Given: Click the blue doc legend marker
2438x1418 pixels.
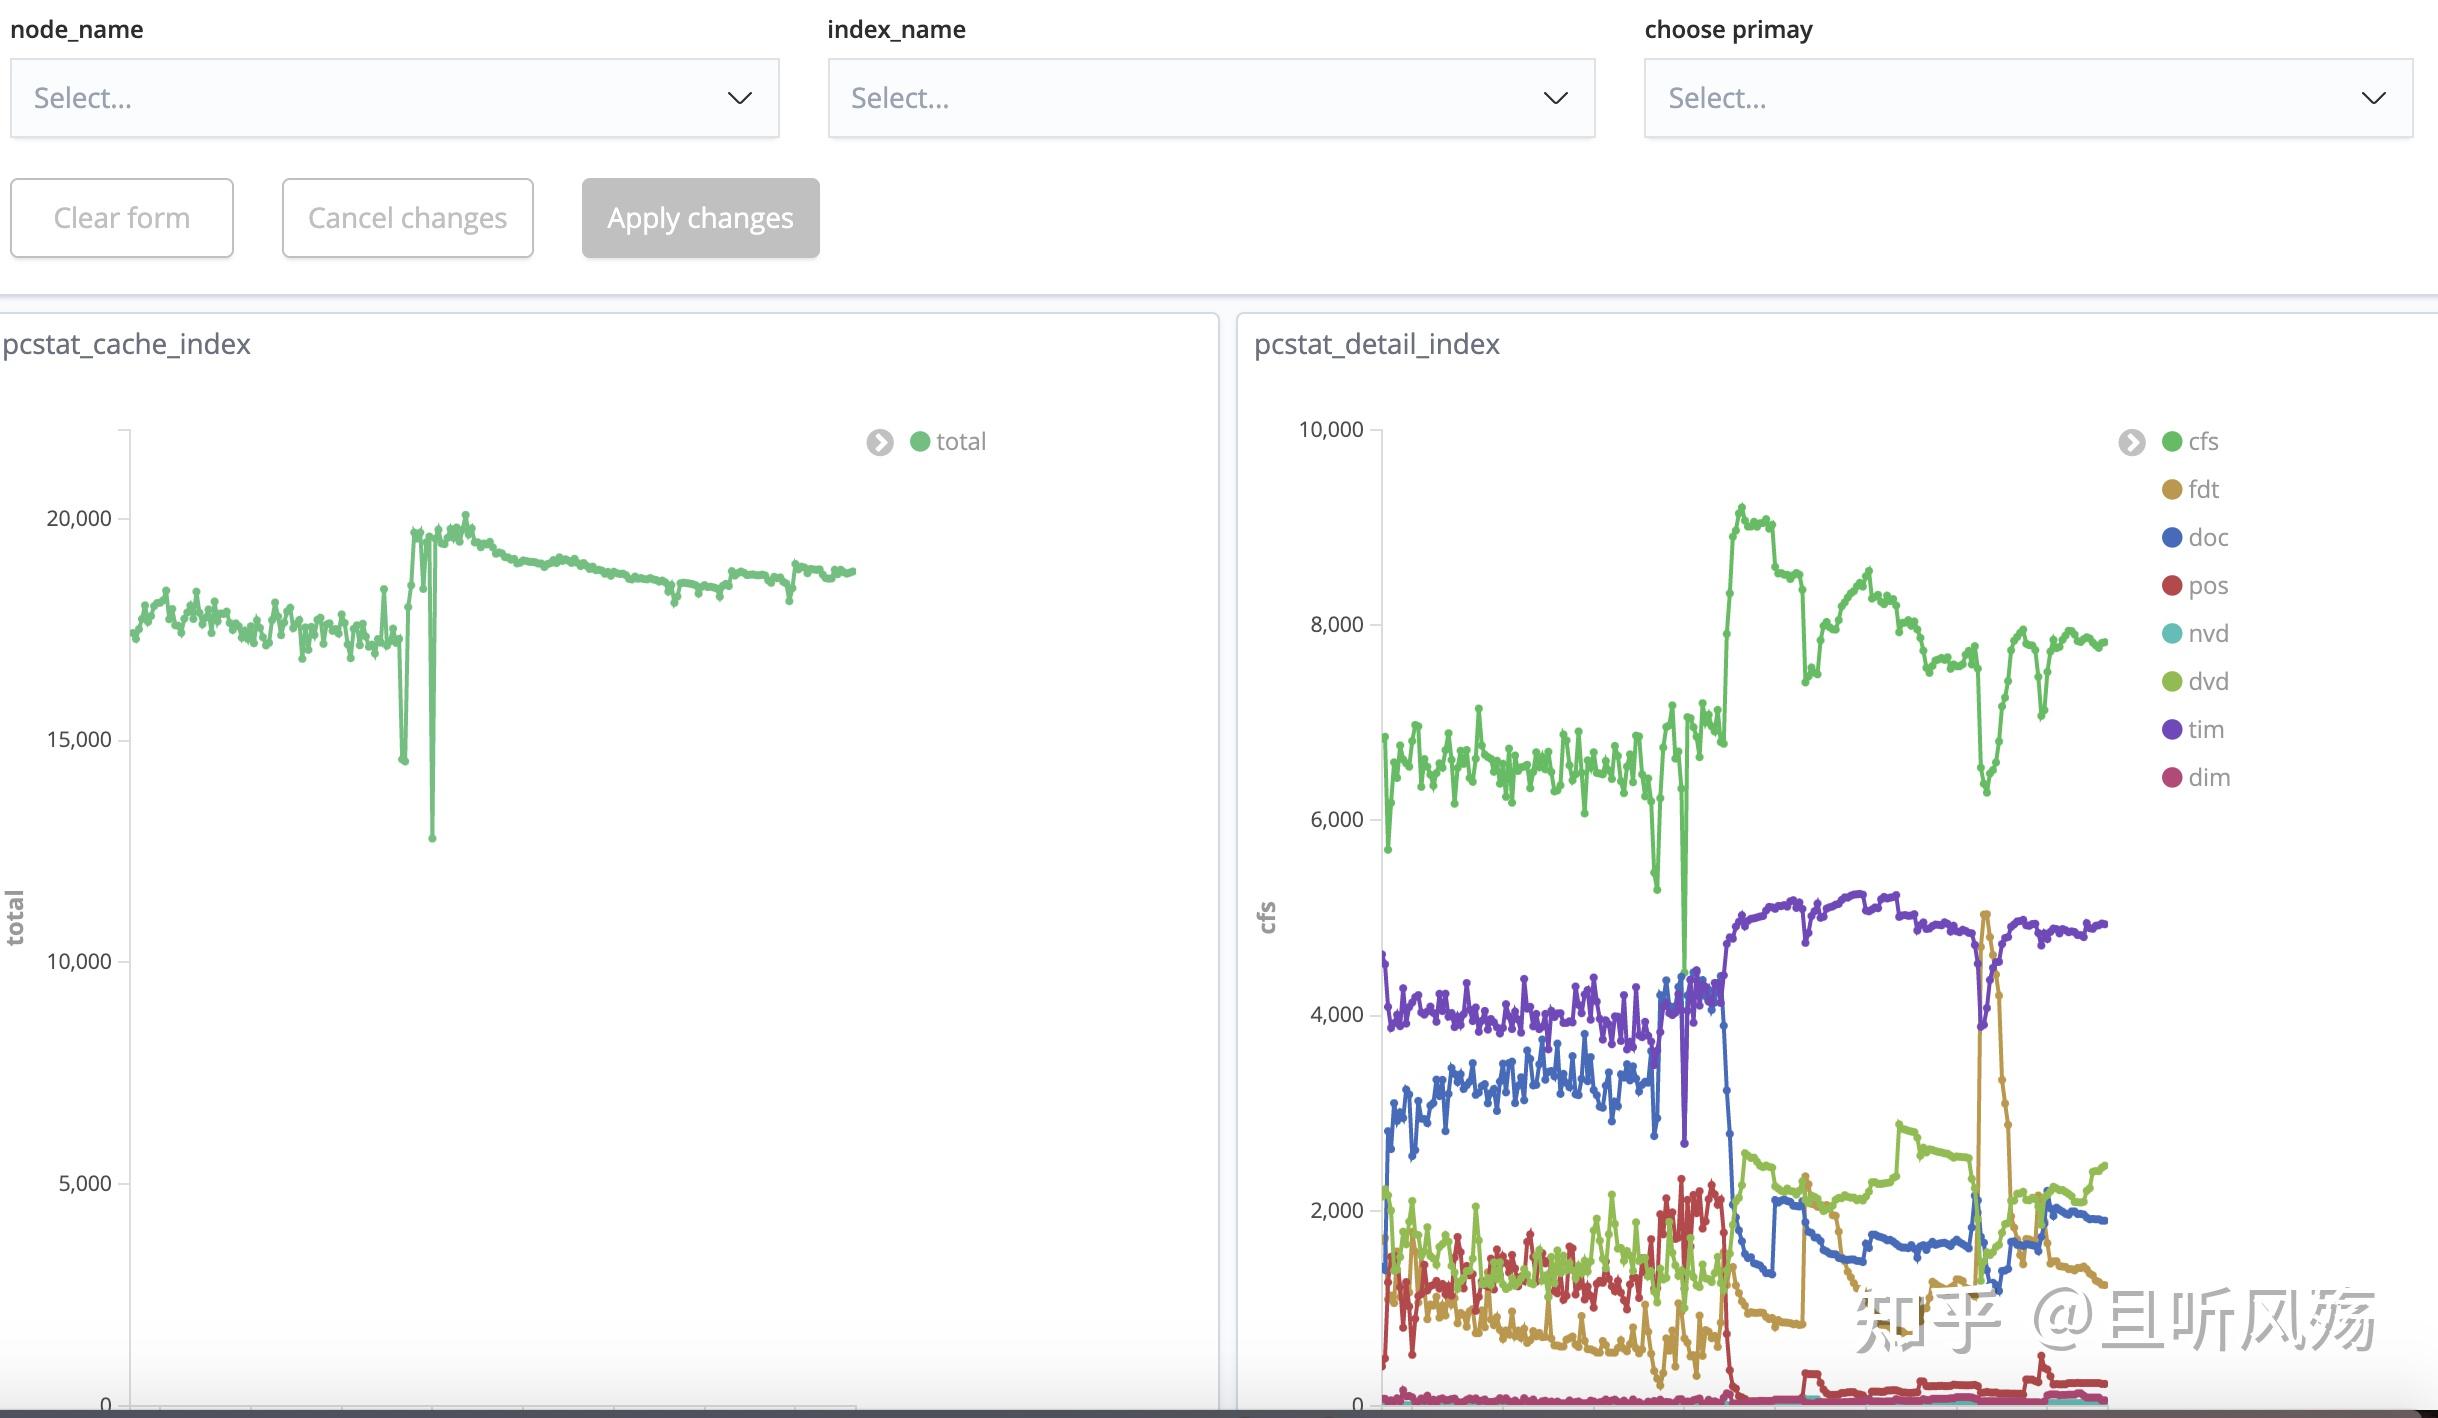Looking at the screenshot, I should point(2170,537).
